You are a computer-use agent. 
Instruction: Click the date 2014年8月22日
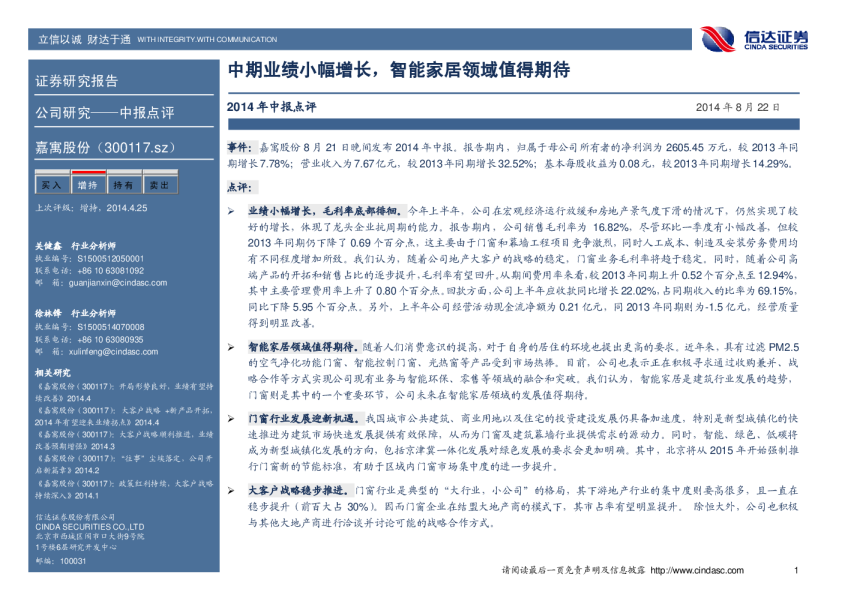(x=737, y=107)
